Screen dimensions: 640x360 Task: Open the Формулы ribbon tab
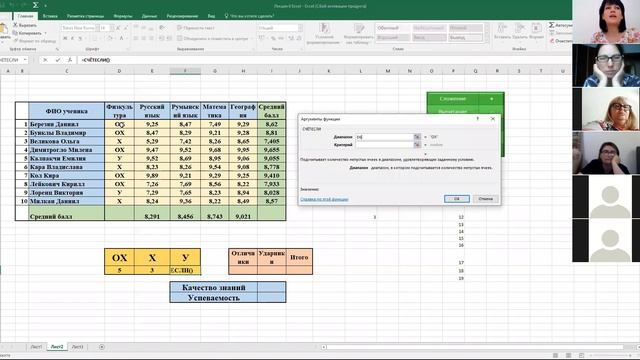click(x=123, y=16)
